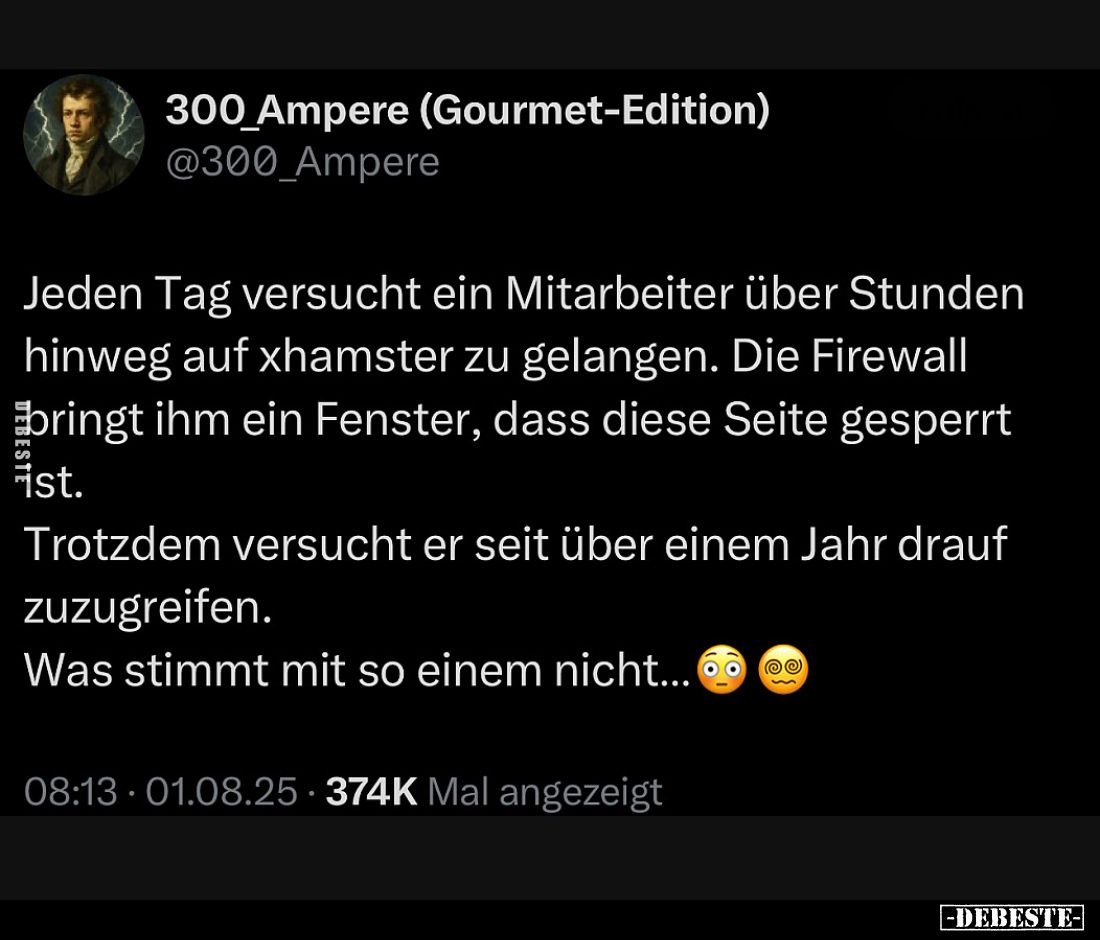Viewport: 1100px width, 940px height.
Task: Open the 08:13 timestamp
Action: click(70, 792)
